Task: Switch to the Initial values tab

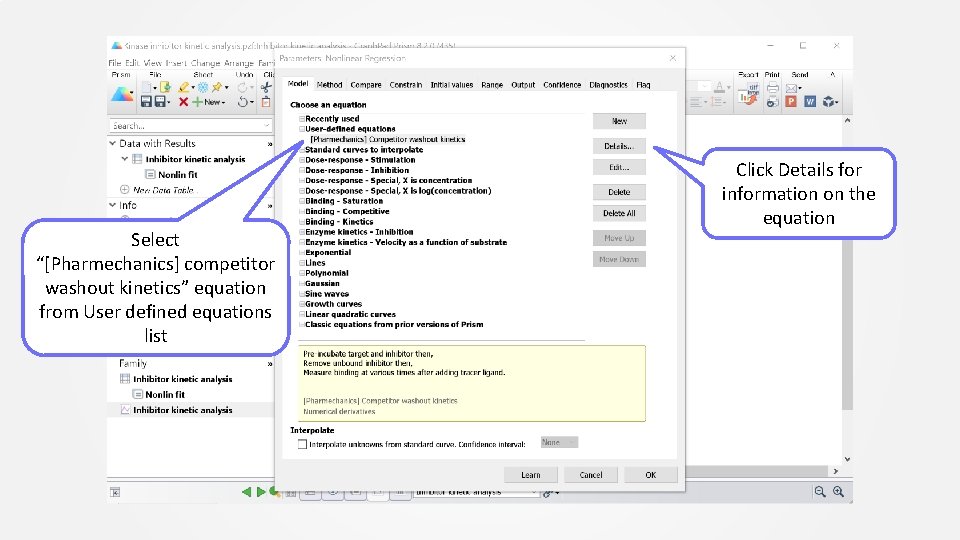Action: pos(452,85)
